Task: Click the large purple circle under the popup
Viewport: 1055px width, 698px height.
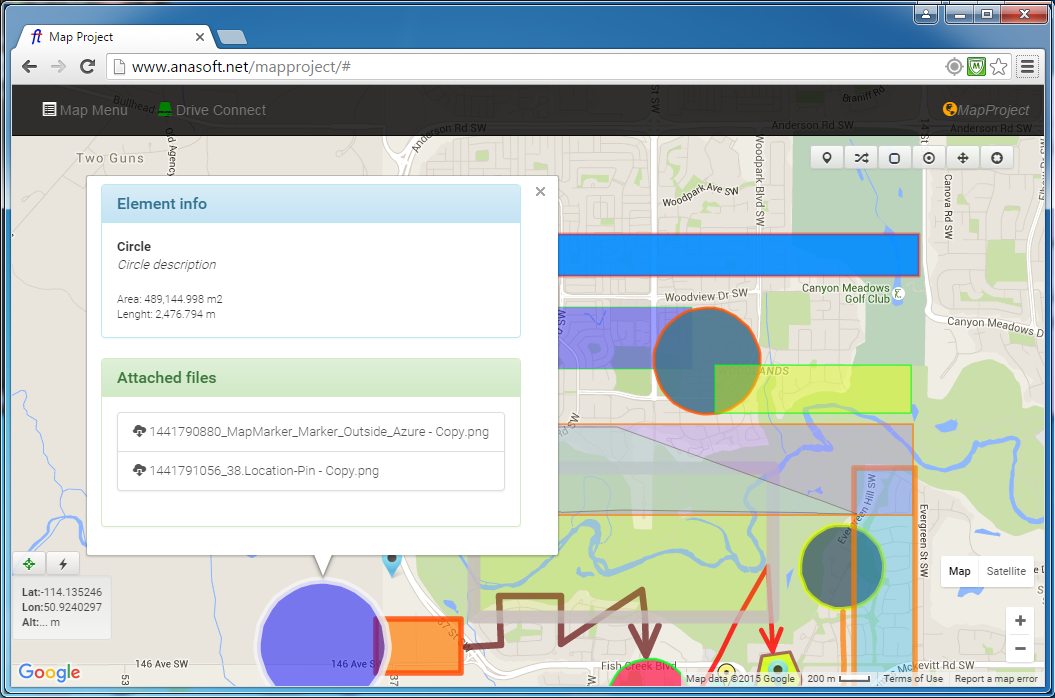Action: [x=320, y=638]
